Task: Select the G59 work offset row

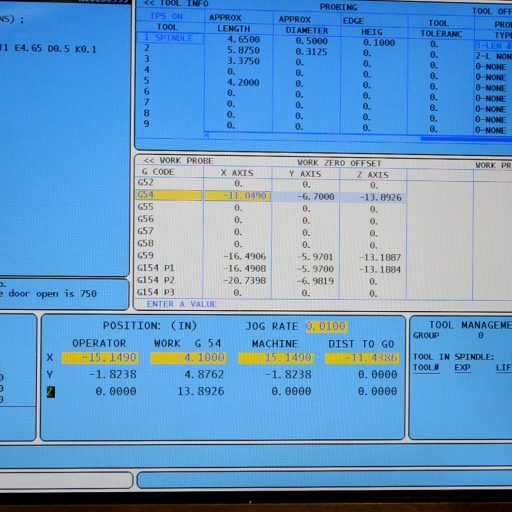Action: [x=272, y=256]
